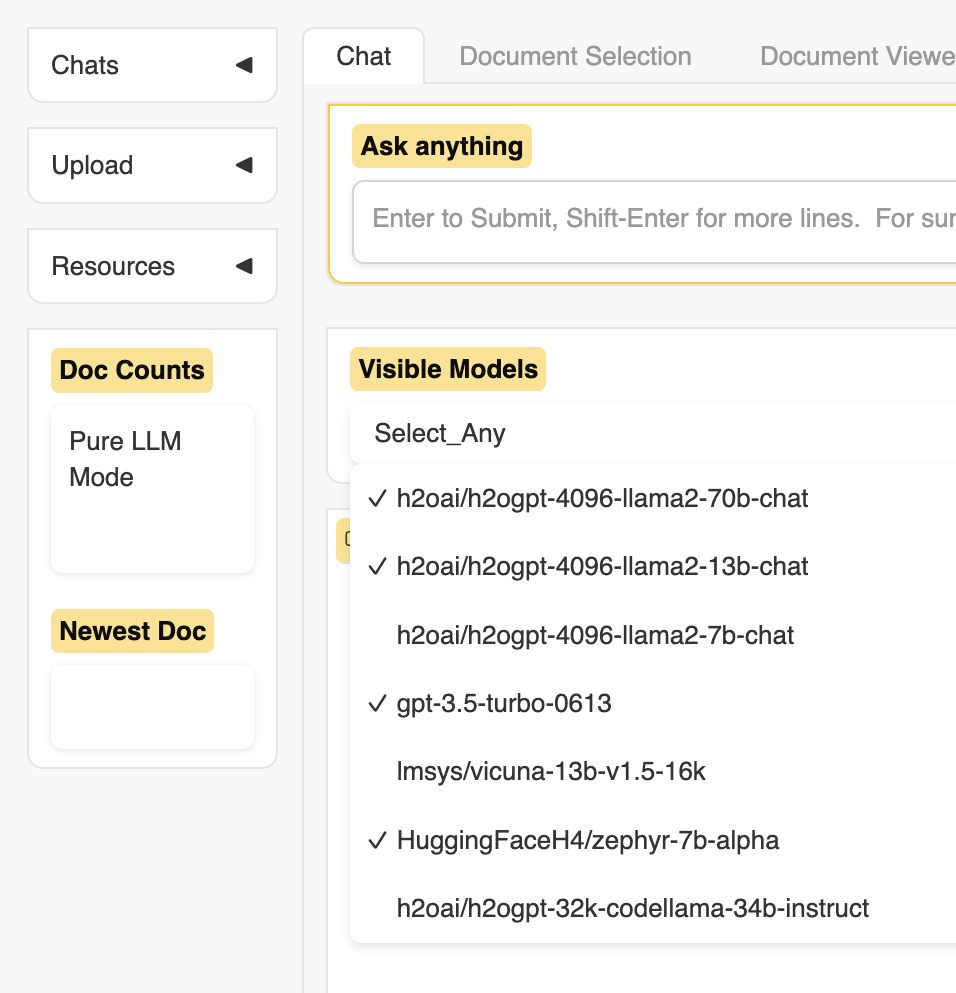Click the Newest Doc label
This screenshot has width=956, height=993.
tap(132, 631)
